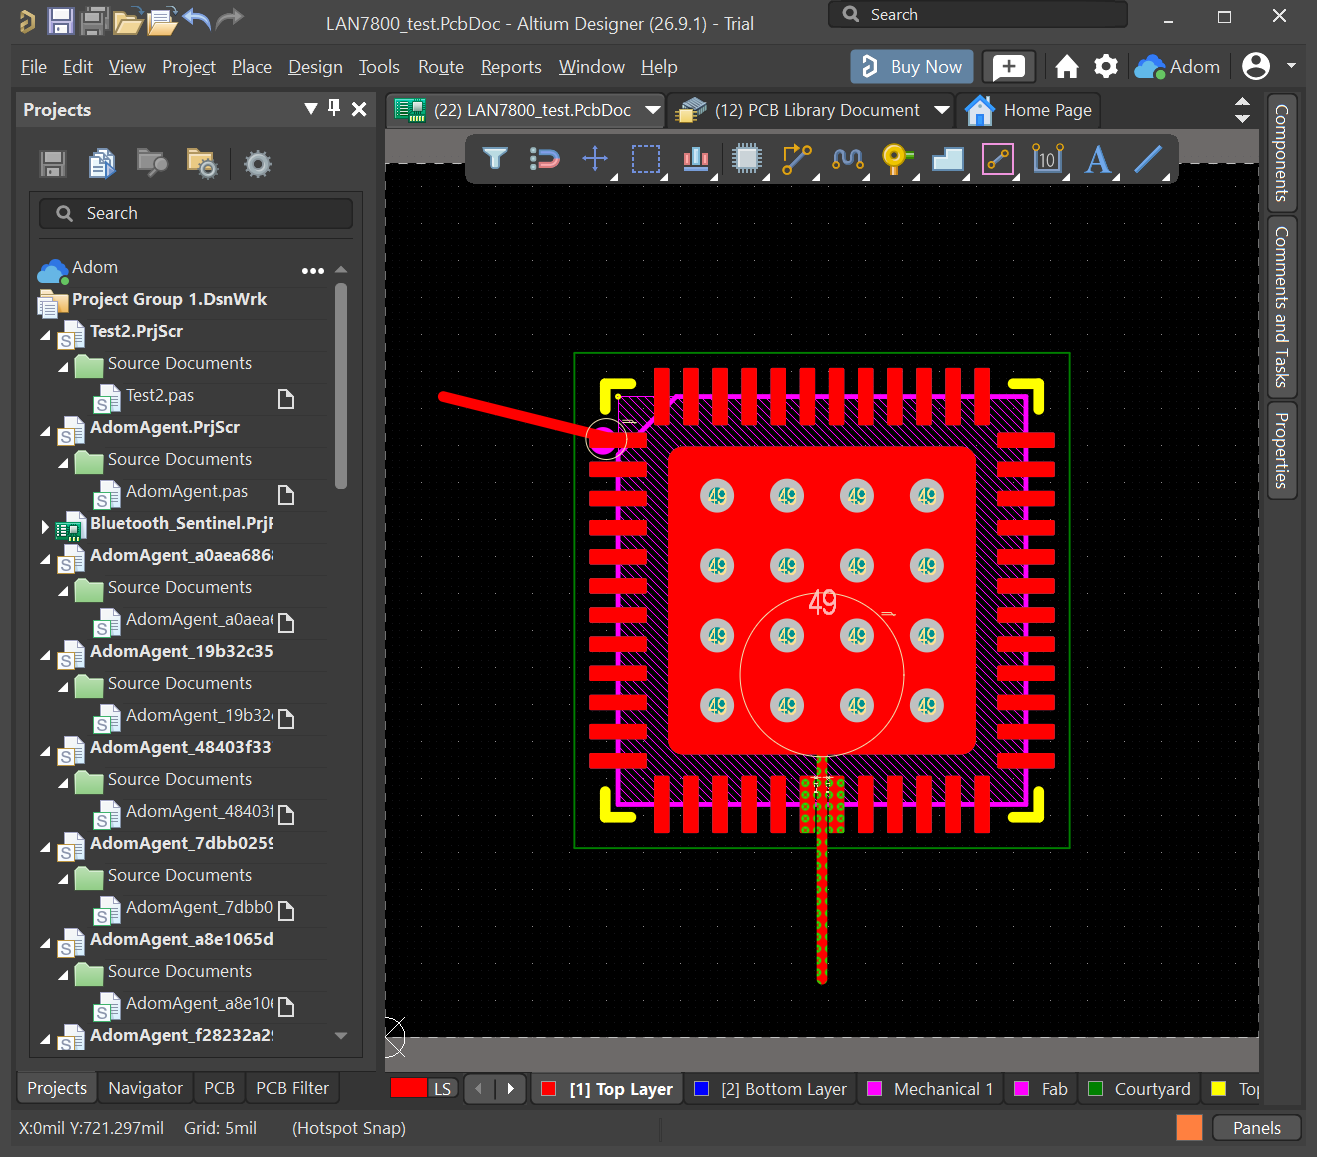
Task: Click the Projects panel save icon
Action: tap(53, 164)
